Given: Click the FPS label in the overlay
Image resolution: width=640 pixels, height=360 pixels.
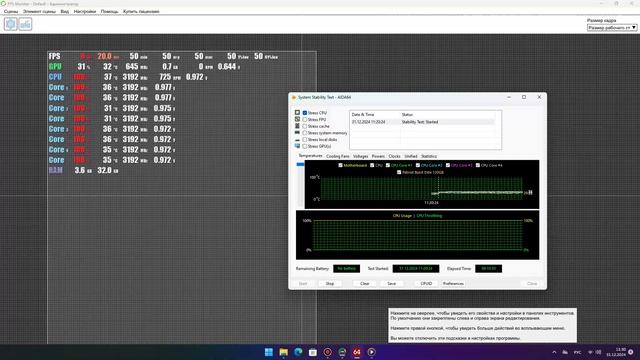Looking at the screenshot, I should tap(54, 56).
